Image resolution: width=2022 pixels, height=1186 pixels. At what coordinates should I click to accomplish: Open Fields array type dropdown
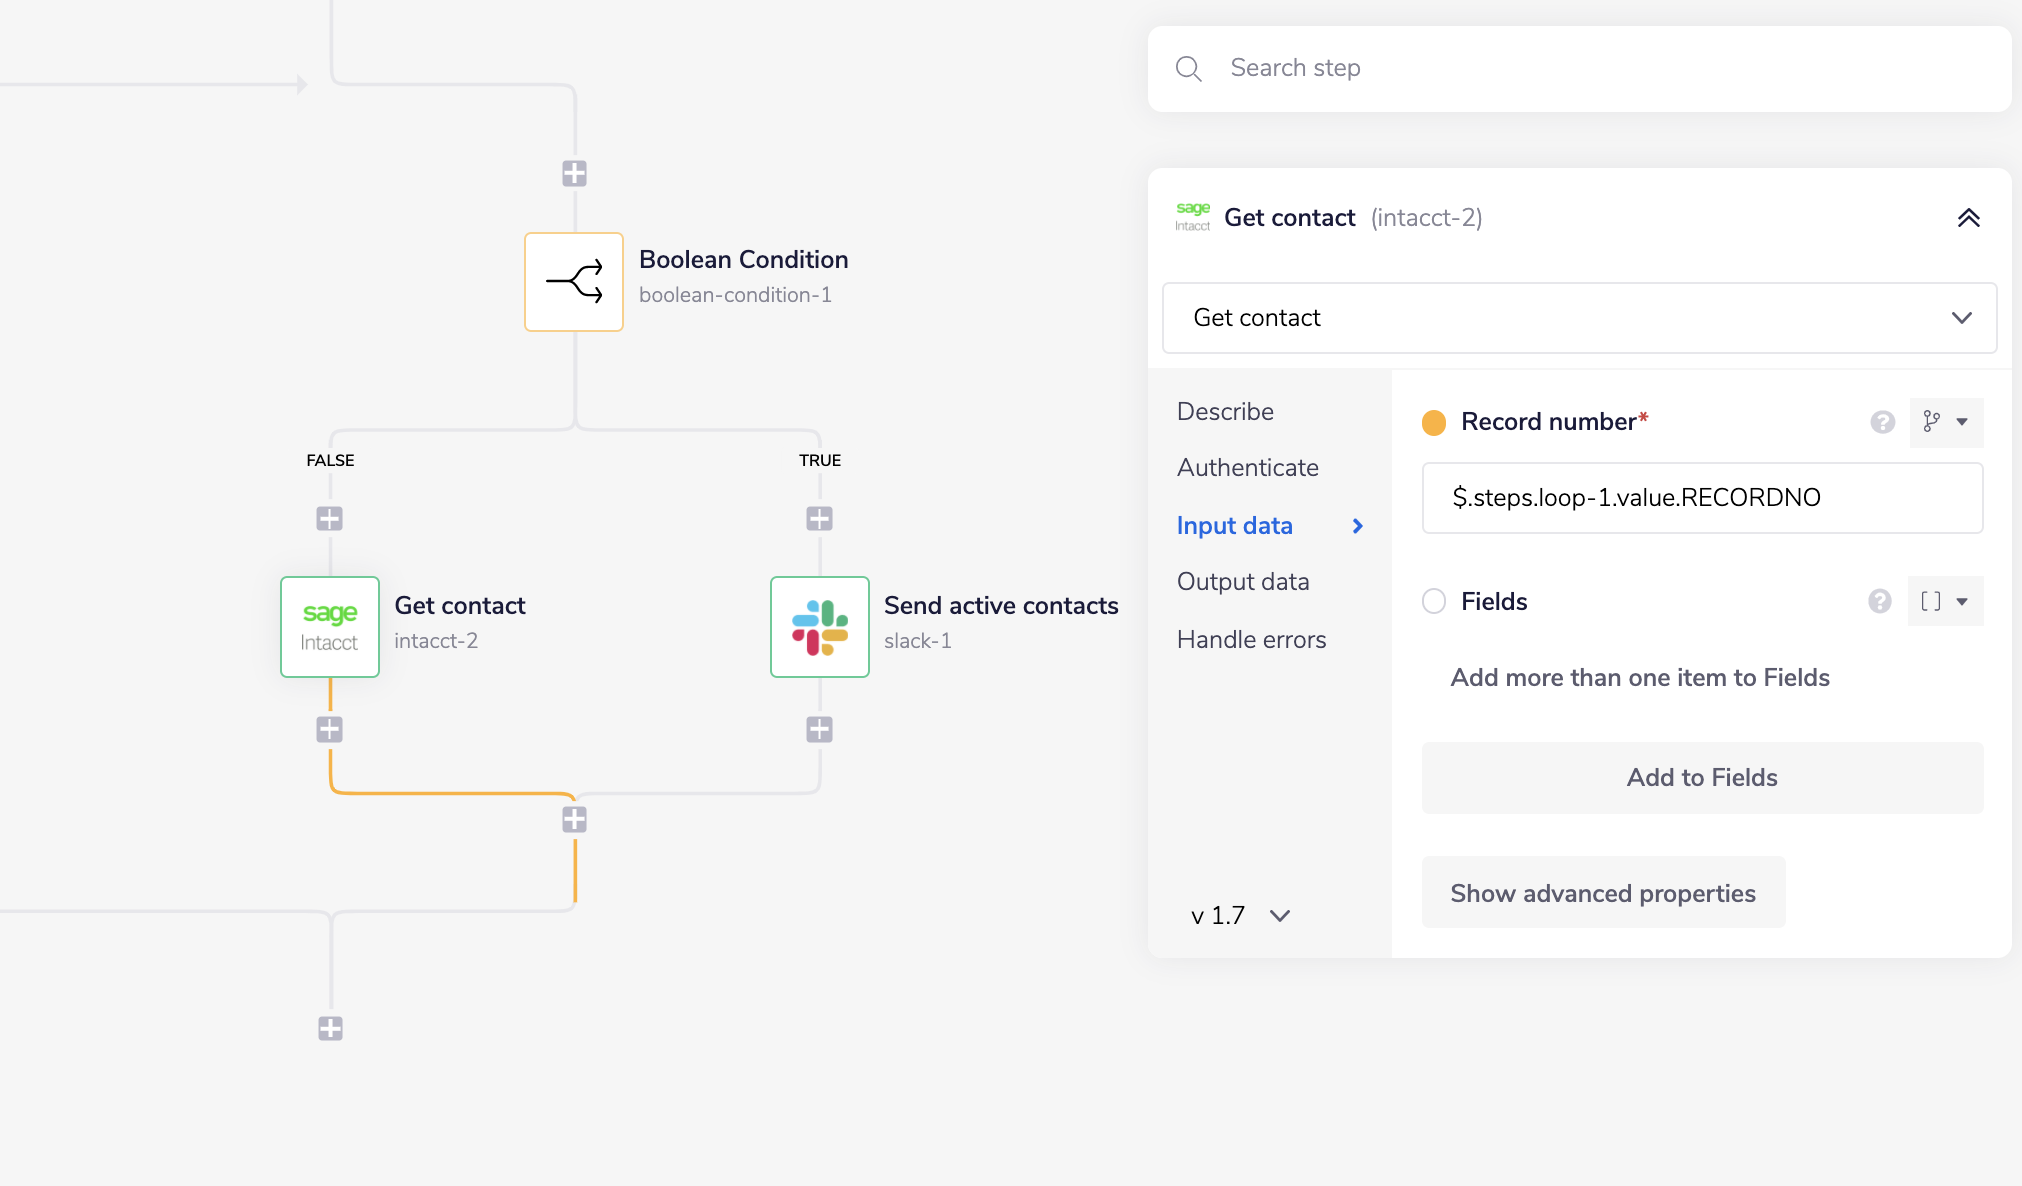(x=1946, y=601)
